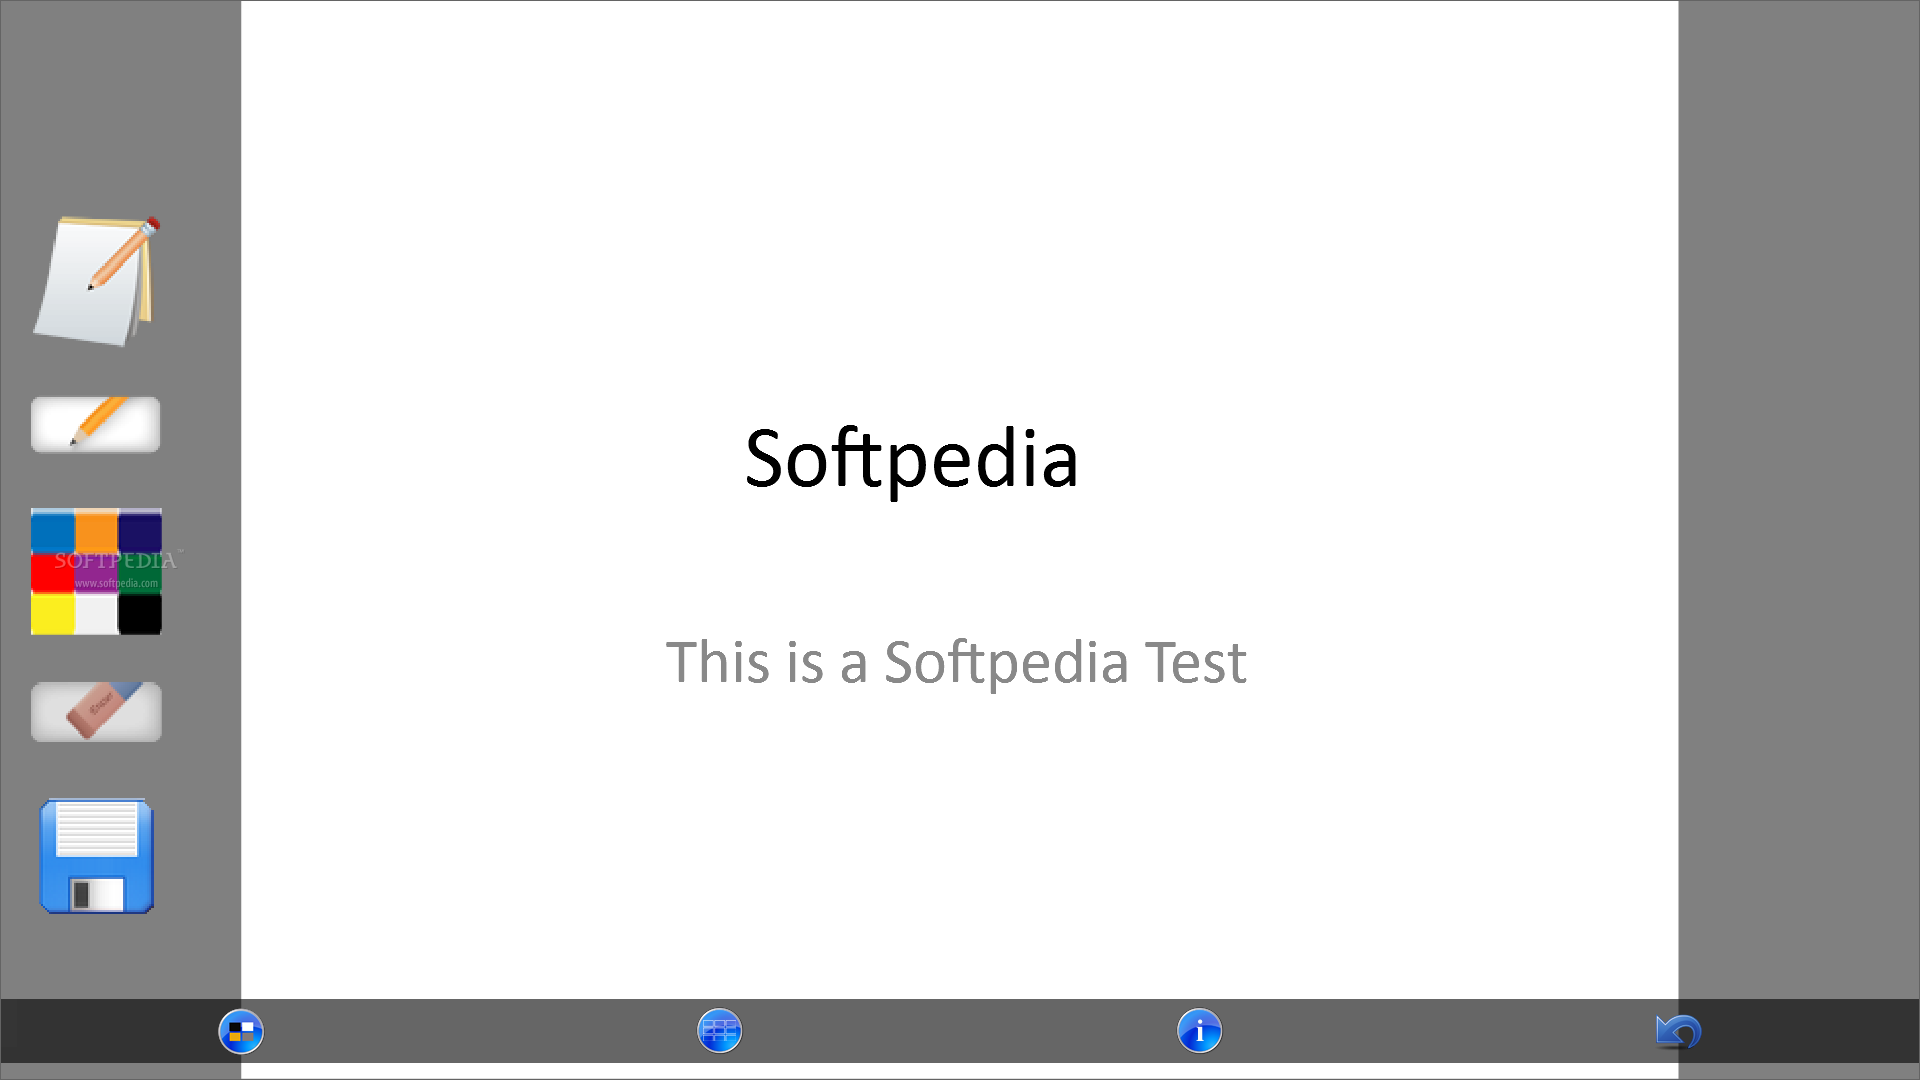The image size is (1920, 1080).
Task: Pick the light blue color swatch
Action: click(x=53, y=531)
